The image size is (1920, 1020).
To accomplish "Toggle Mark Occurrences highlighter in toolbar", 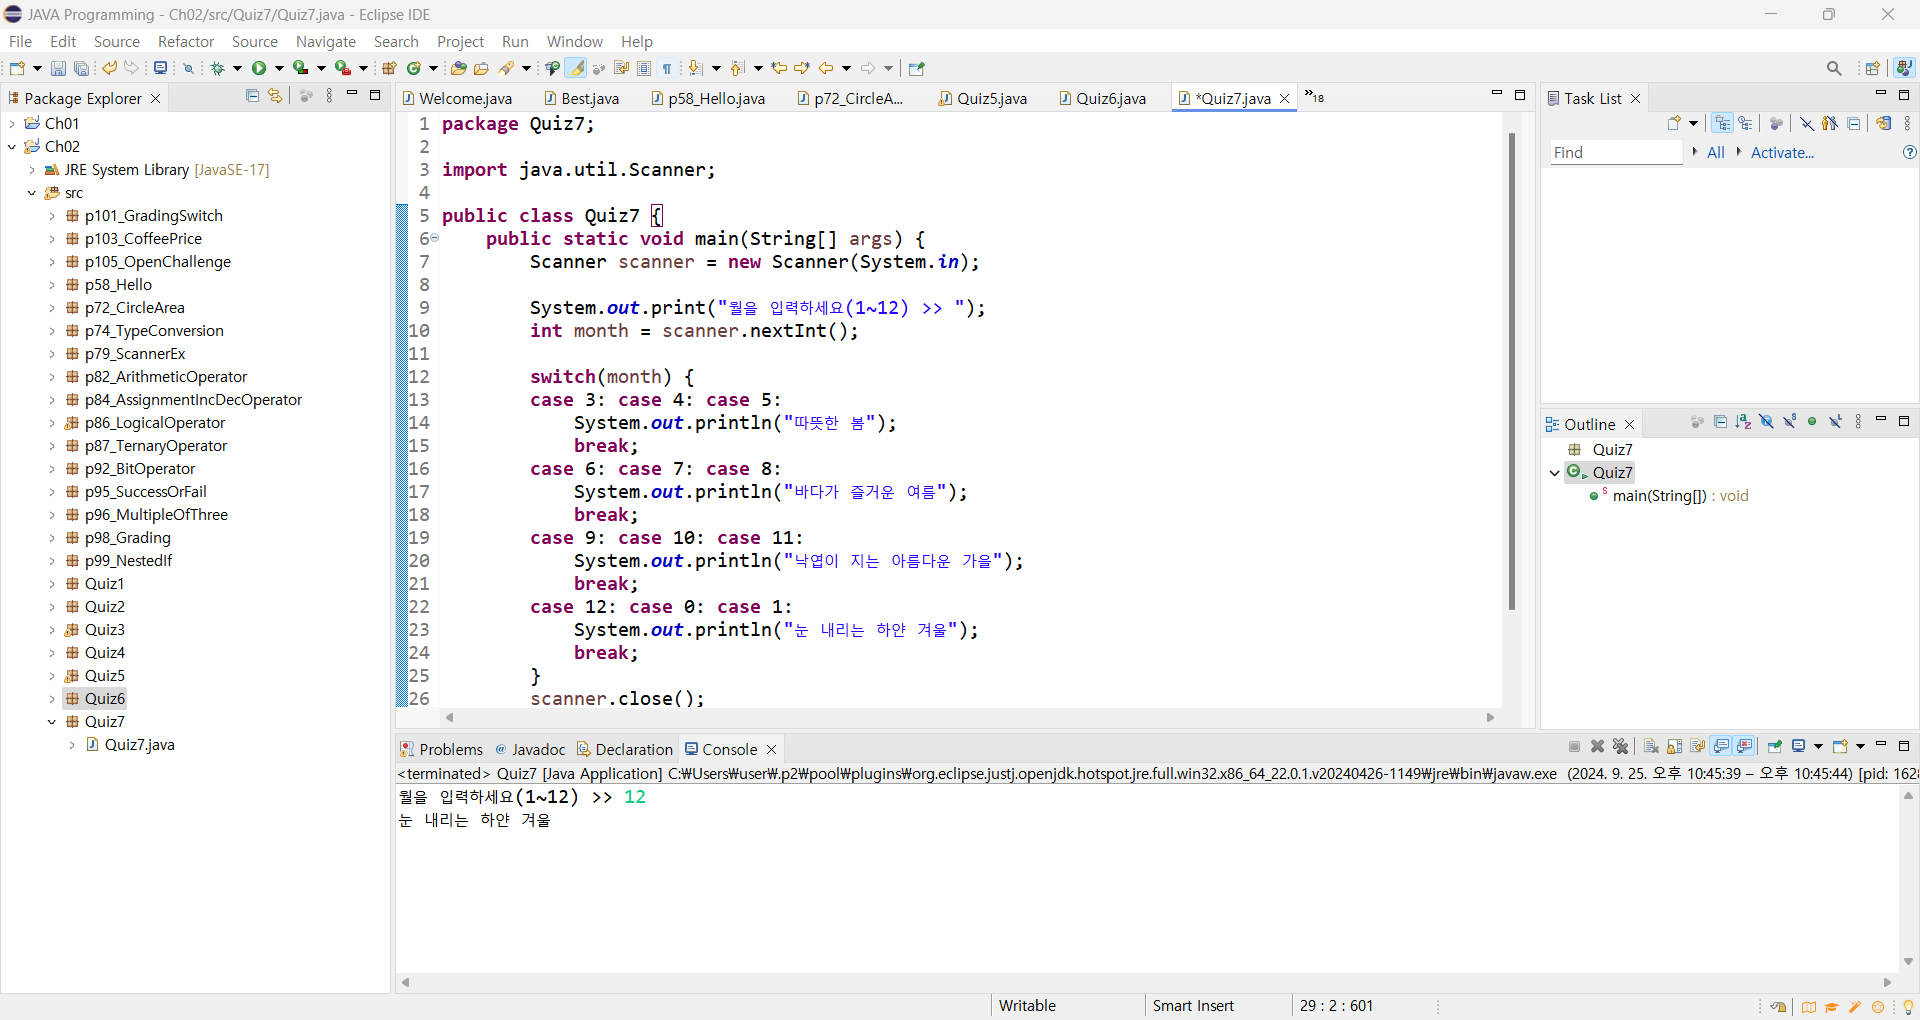I will [576, 68].
